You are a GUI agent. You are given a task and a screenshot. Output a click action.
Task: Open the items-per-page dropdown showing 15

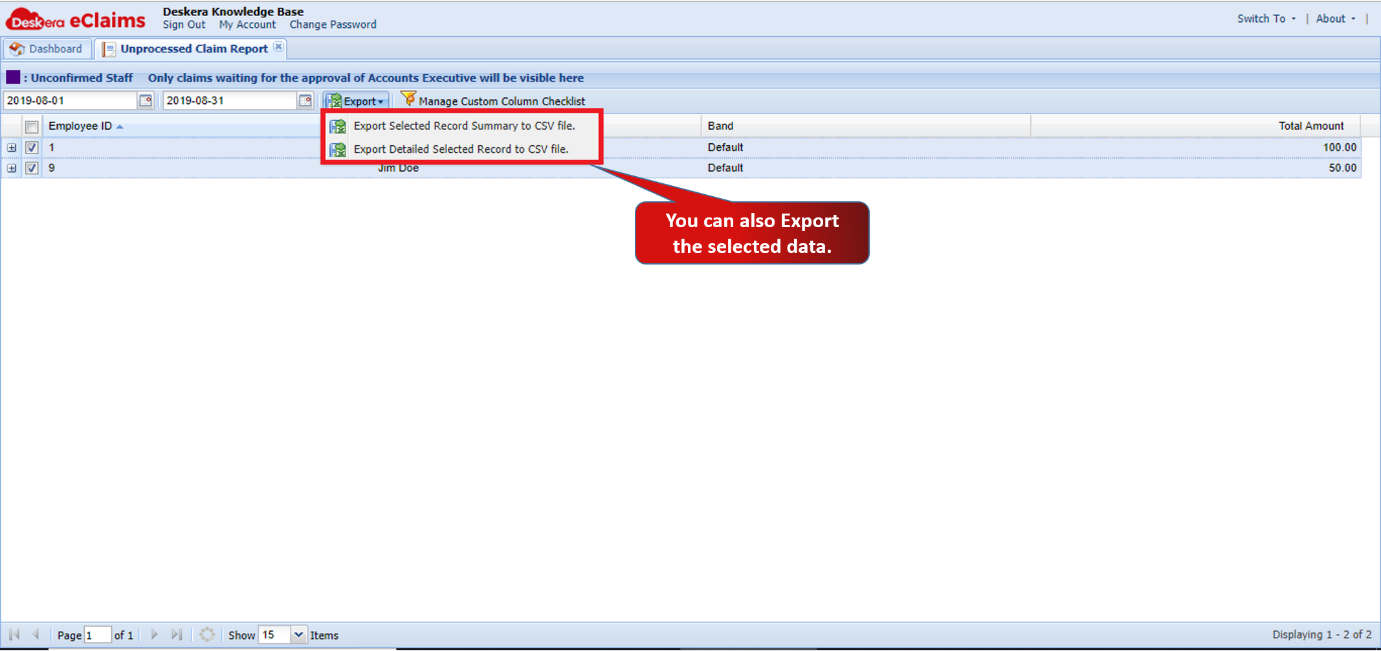point(298,635)
